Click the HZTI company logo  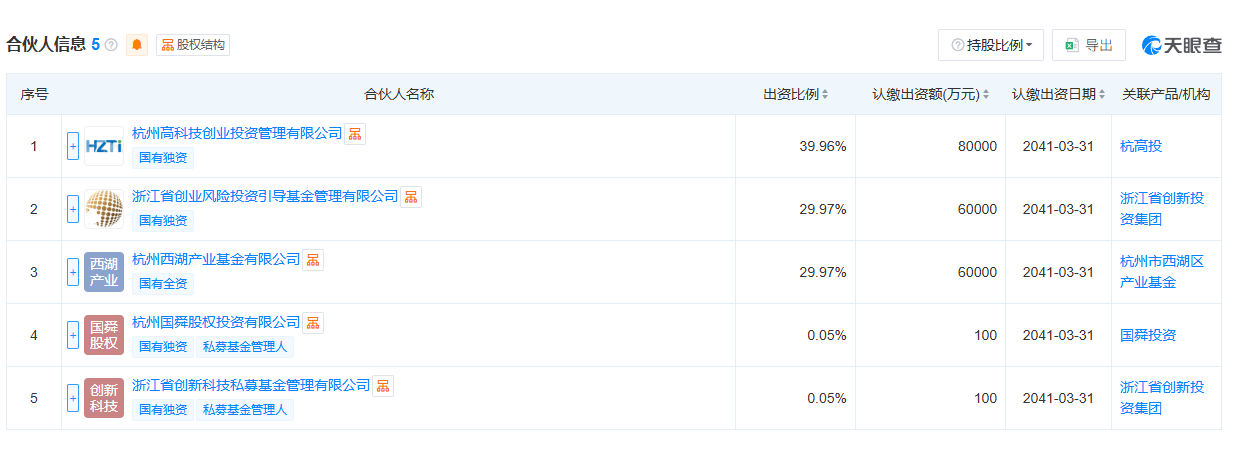pos(104,146)
